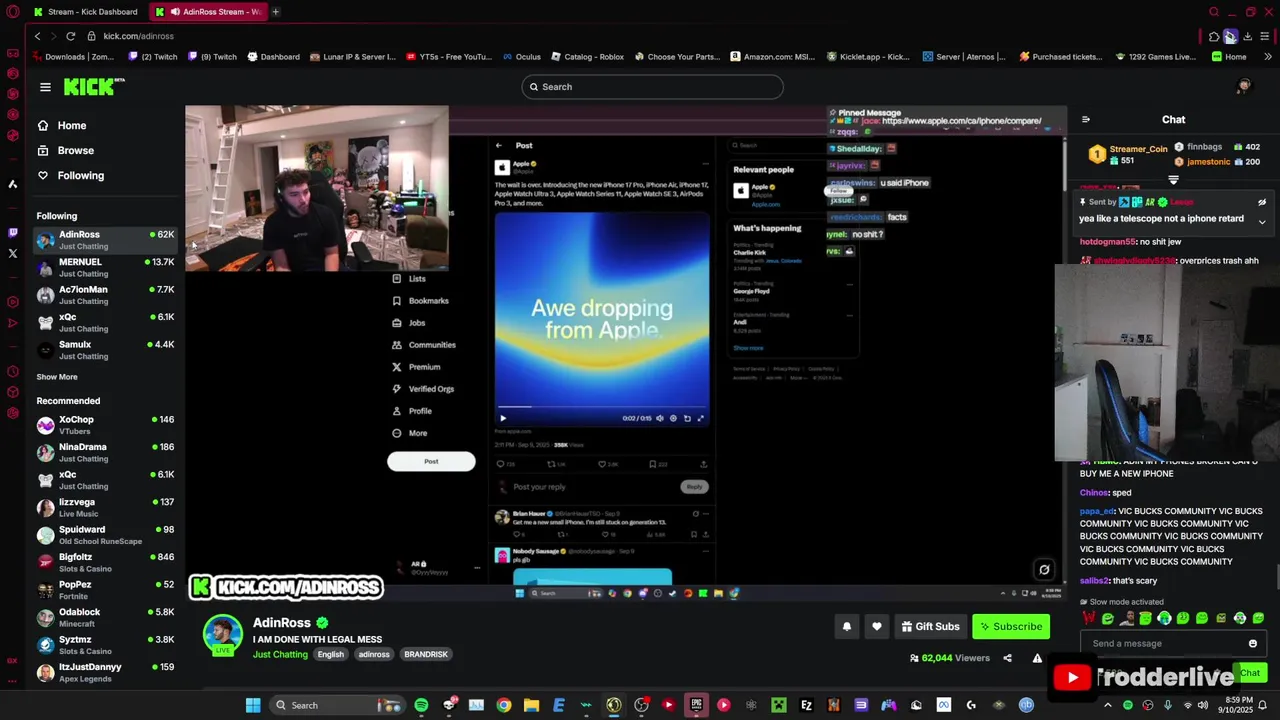Click the green Chat send button
The width and height of the screenshot is (1280, 720).
1250,673
